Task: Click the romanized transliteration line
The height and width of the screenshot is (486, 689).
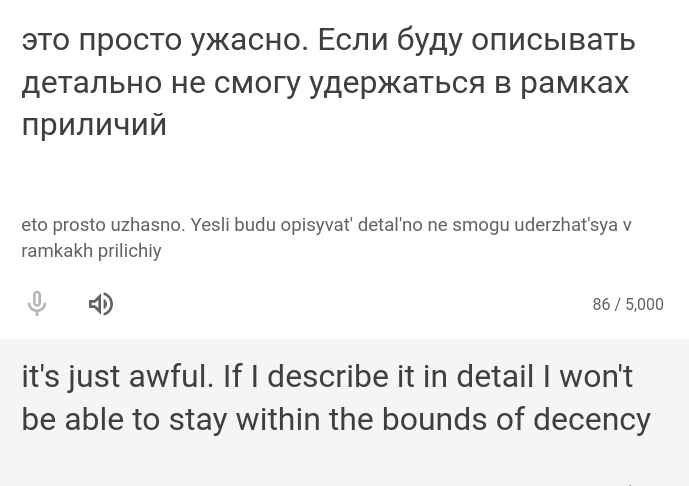Action: pyautogui.click(x=326, y=238)
